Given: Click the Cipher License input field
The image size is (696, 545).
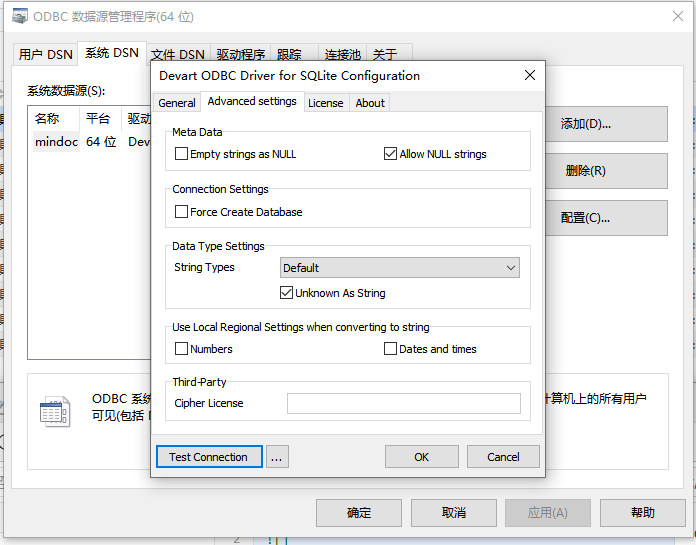Looking at the screenshot, I should pos(403,404).
